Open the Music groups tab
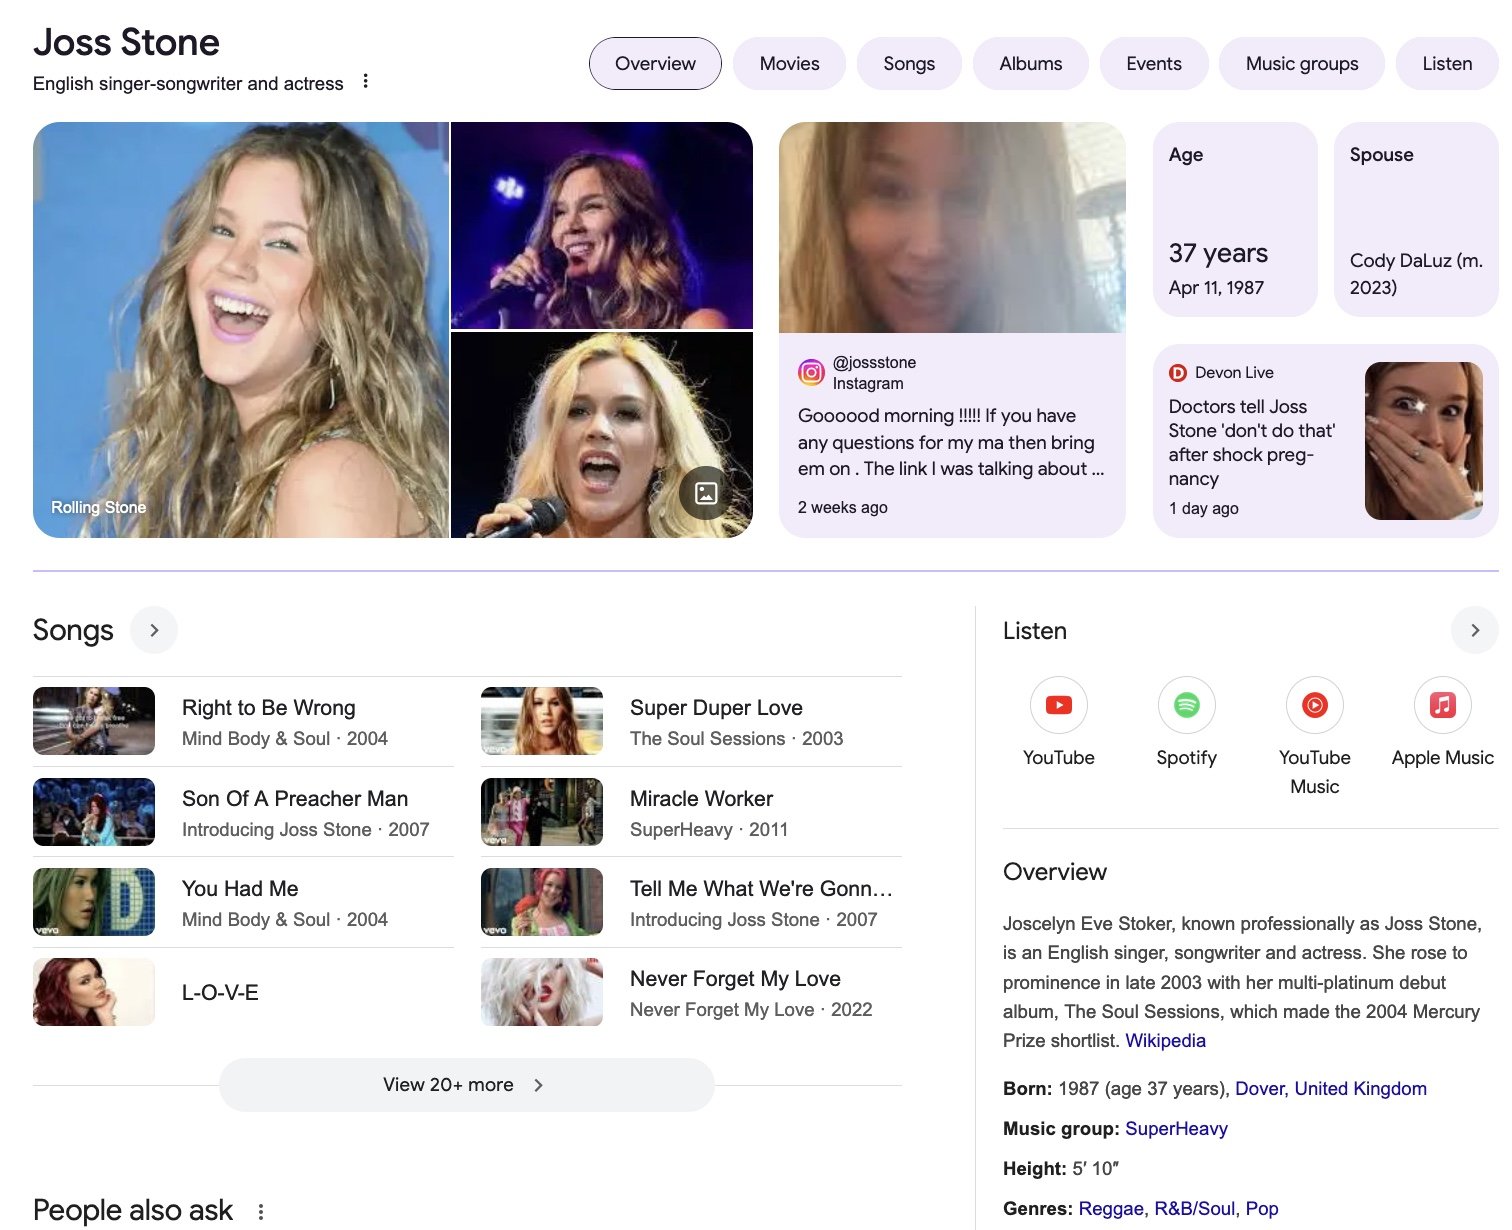Image resolution: width=1512 pixels, height=1230 pixels. pyautogui.click(x=1302, y=64)
